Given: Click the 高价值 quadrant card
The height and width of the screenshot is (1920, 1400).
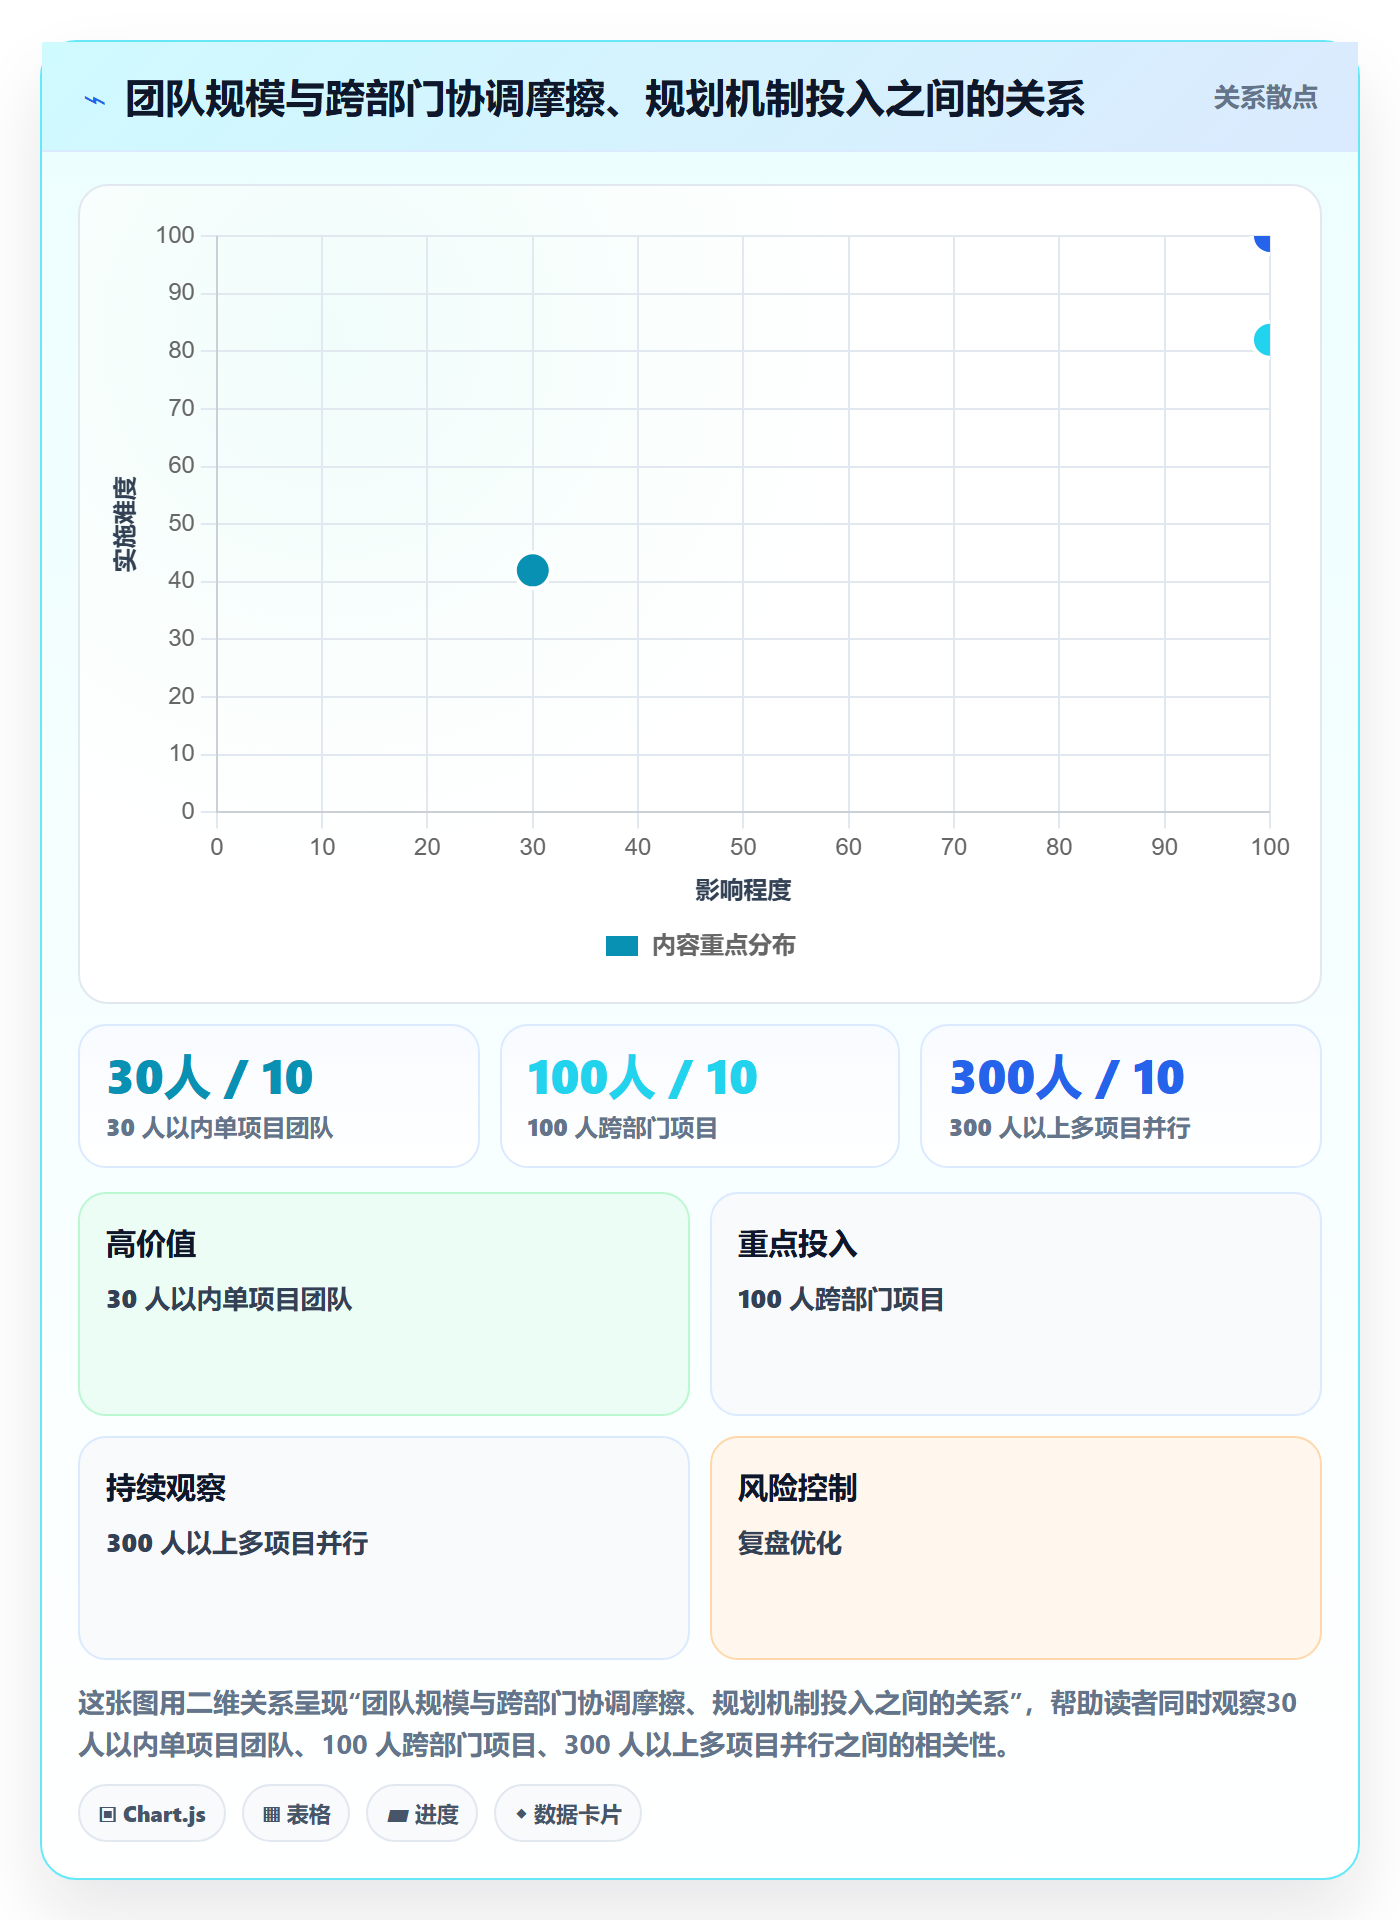Looking at the screenshot, I should click(384, 1304).
